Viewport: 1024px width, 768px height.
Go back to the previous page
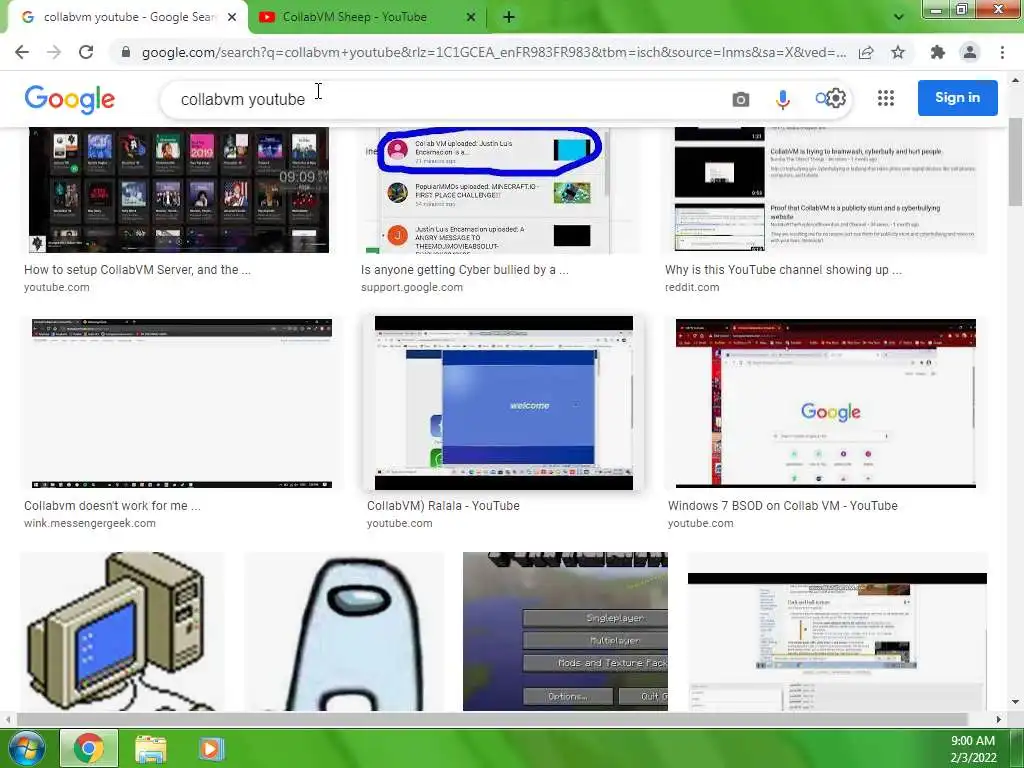(22, 52)
